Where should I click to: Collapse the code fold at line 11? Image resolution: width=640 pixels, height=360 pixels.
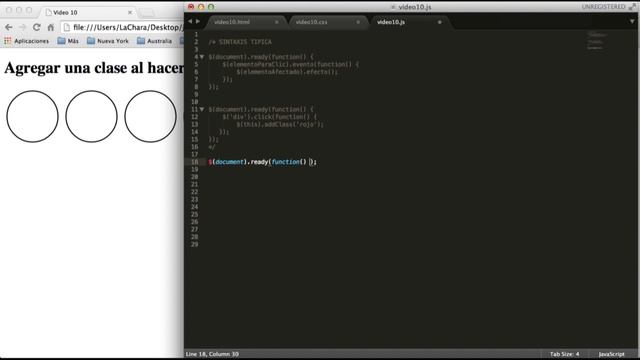pyautogui.click(x=202, y=109)
